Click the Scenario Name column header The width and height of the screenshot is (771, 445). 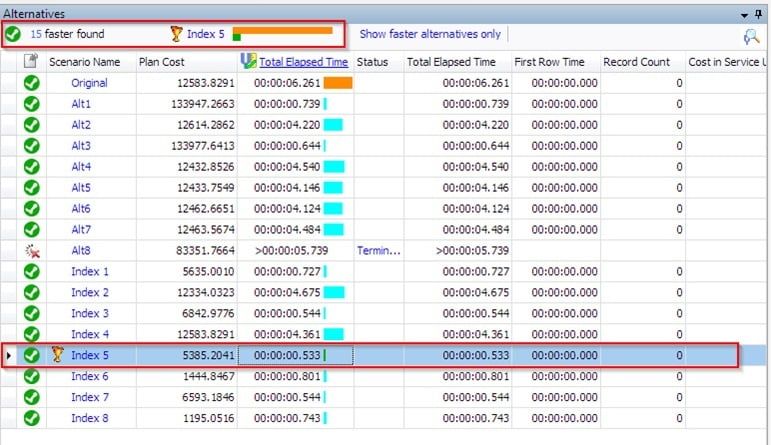click(85, 62)
